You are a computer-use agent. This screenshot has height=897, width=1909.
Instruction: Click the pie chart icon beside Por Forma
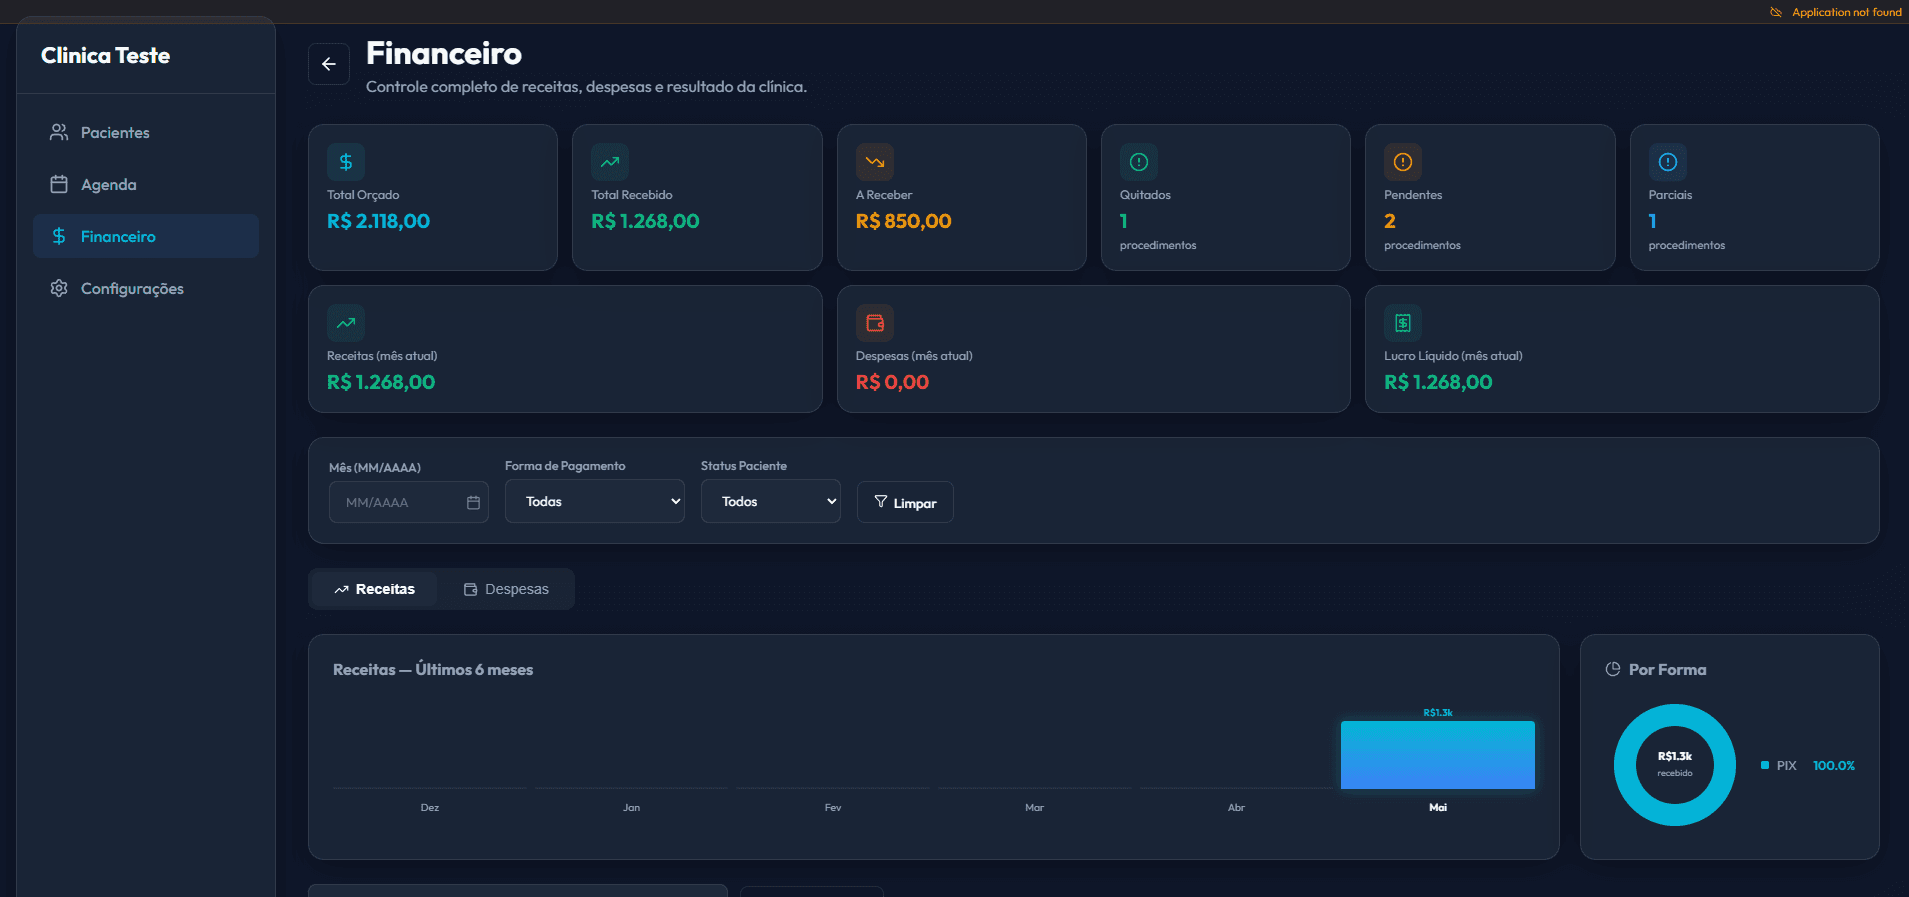tap(1613, 669)
